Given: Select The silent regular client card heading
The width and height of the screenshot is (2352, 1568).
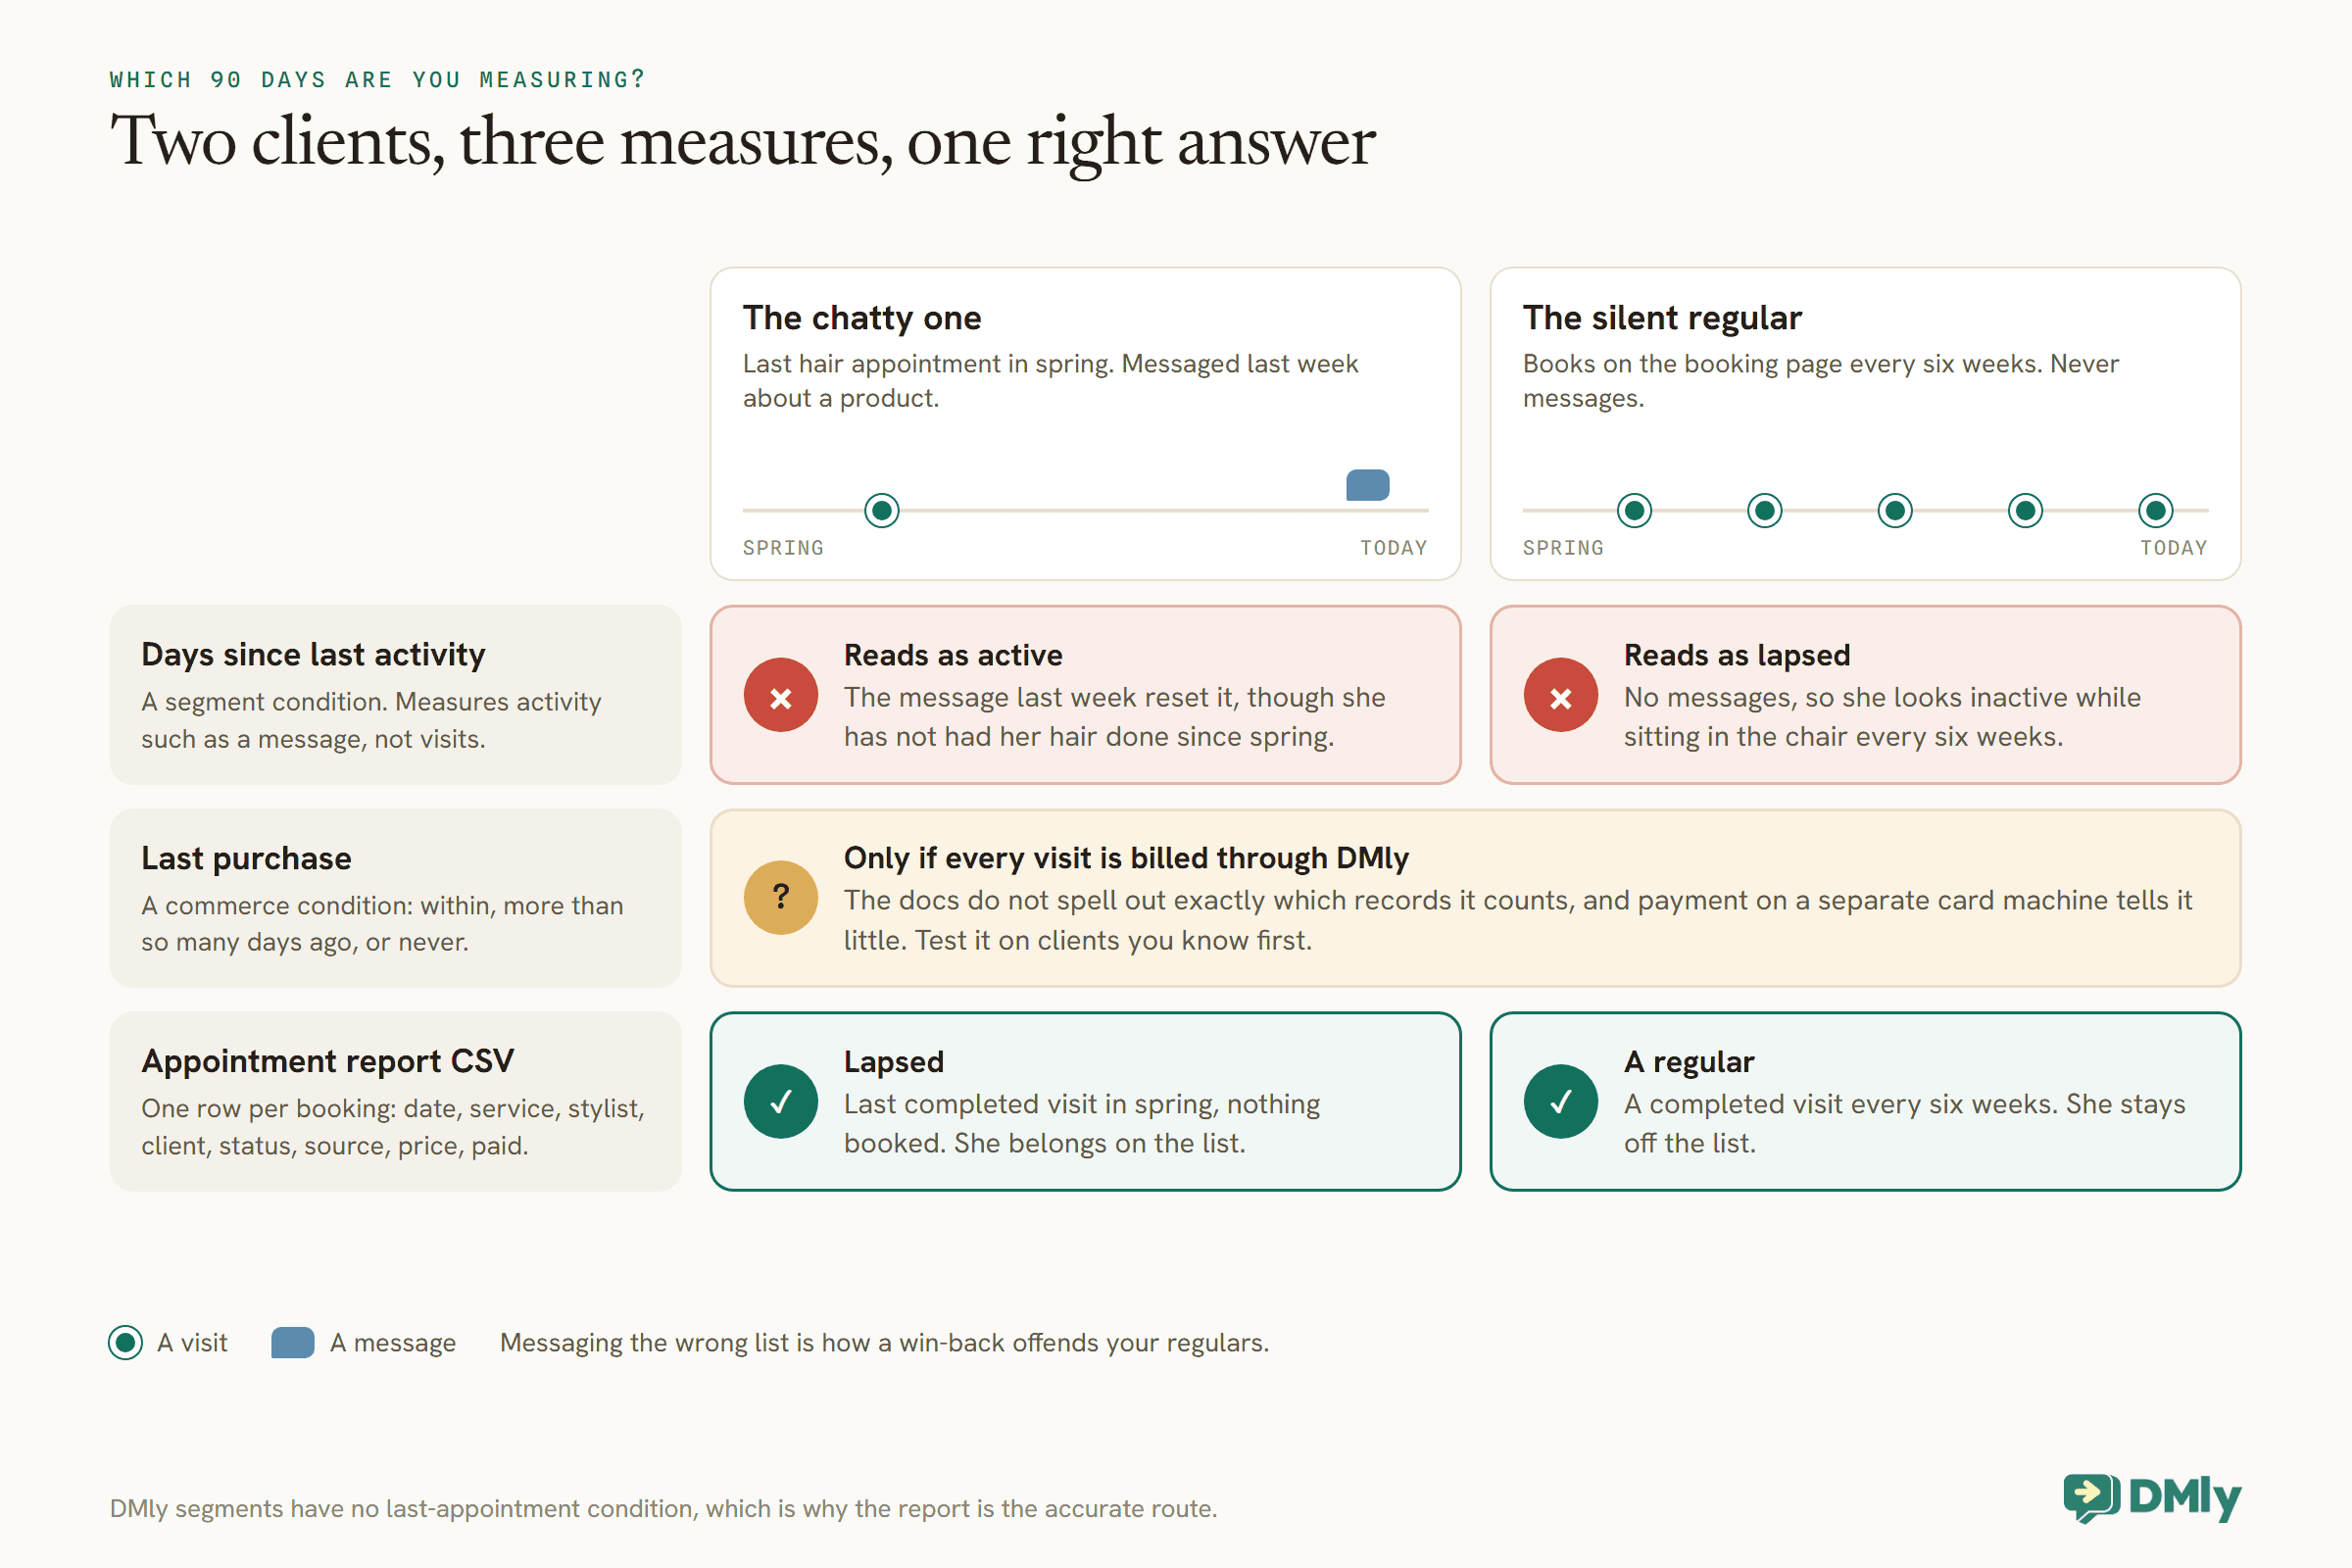Looking at the screenshot, I should pos(1662,318).
